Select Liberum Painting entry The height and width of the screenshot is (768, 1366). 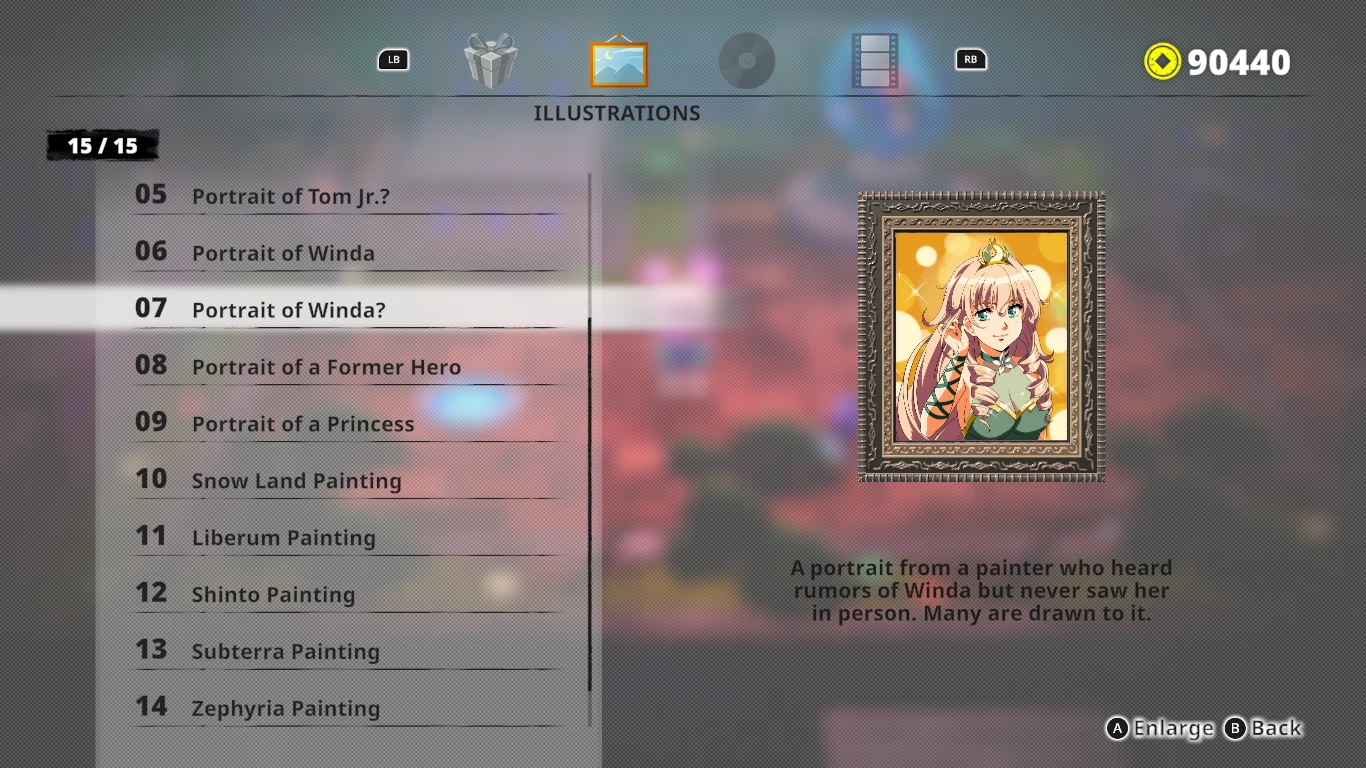coord(345,537)
